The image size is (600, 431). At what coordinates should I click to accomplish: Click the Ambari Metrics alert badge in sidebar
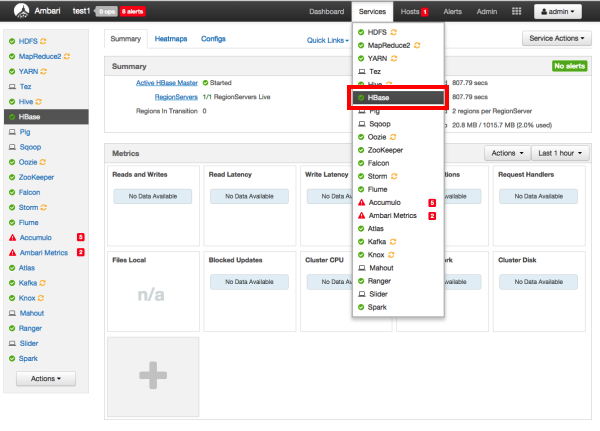[x=80, y=252]
